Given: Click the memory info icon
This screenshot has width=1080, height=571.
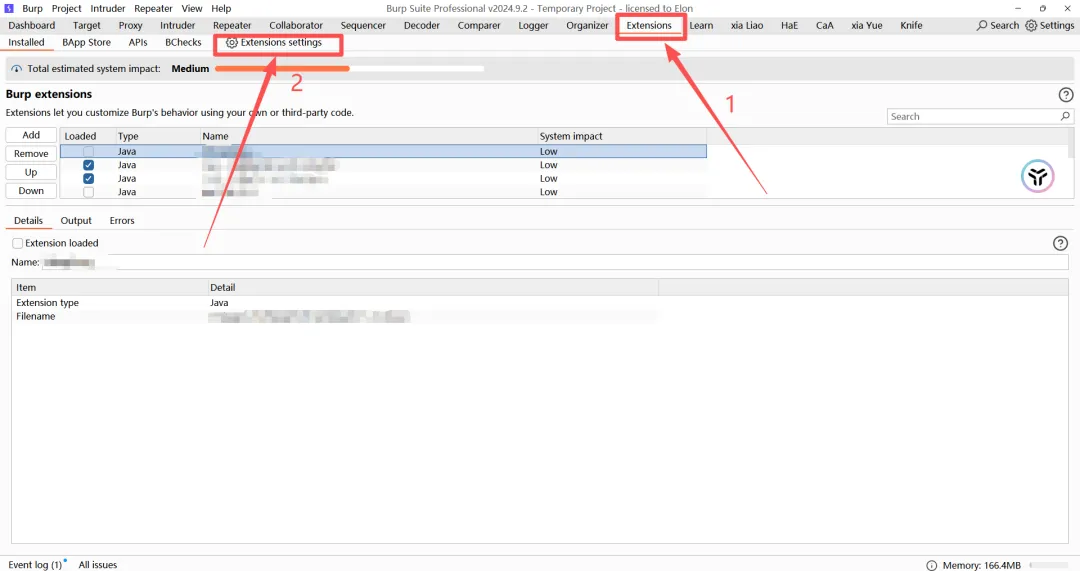Looking at the screenshot, I should tap(931, 565).
